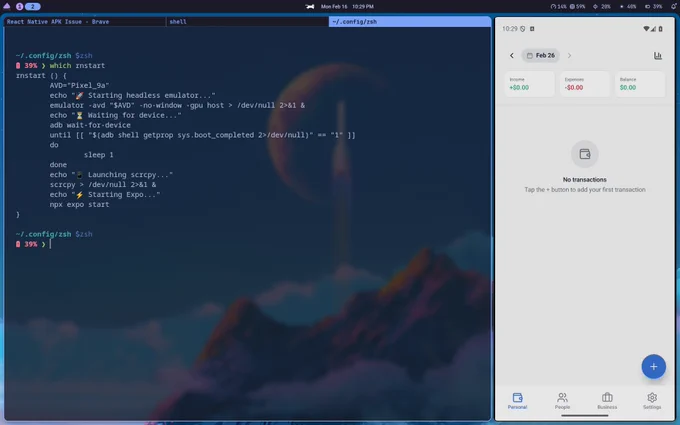Image resolution: width=680 pixels, height=425 pixels.
Task: Click the triangle launcher icon at top left
Action: point(7,6)
